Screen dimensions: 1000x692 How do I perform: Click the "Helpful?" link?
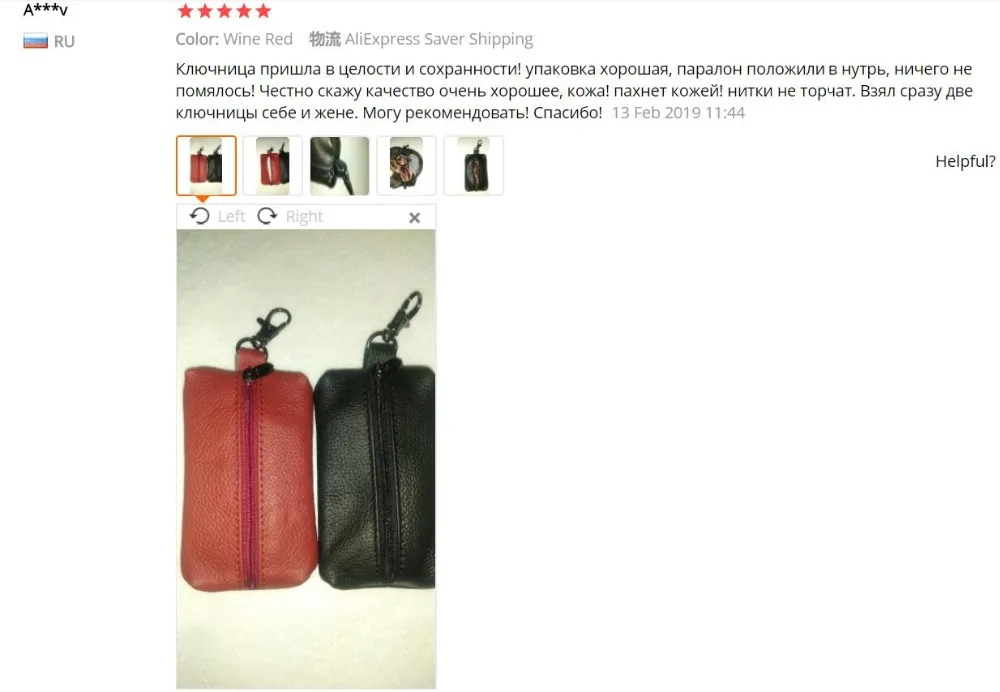pos(965,161)
